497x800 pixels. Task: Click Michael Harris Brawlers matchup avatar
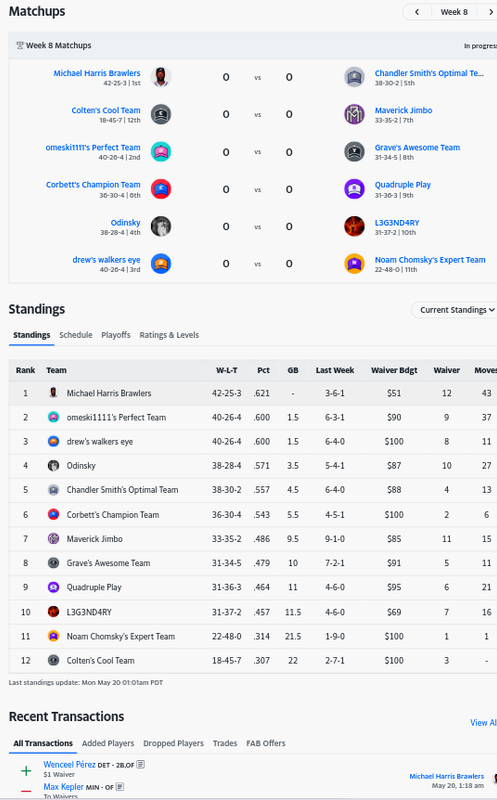coord(161,77)
